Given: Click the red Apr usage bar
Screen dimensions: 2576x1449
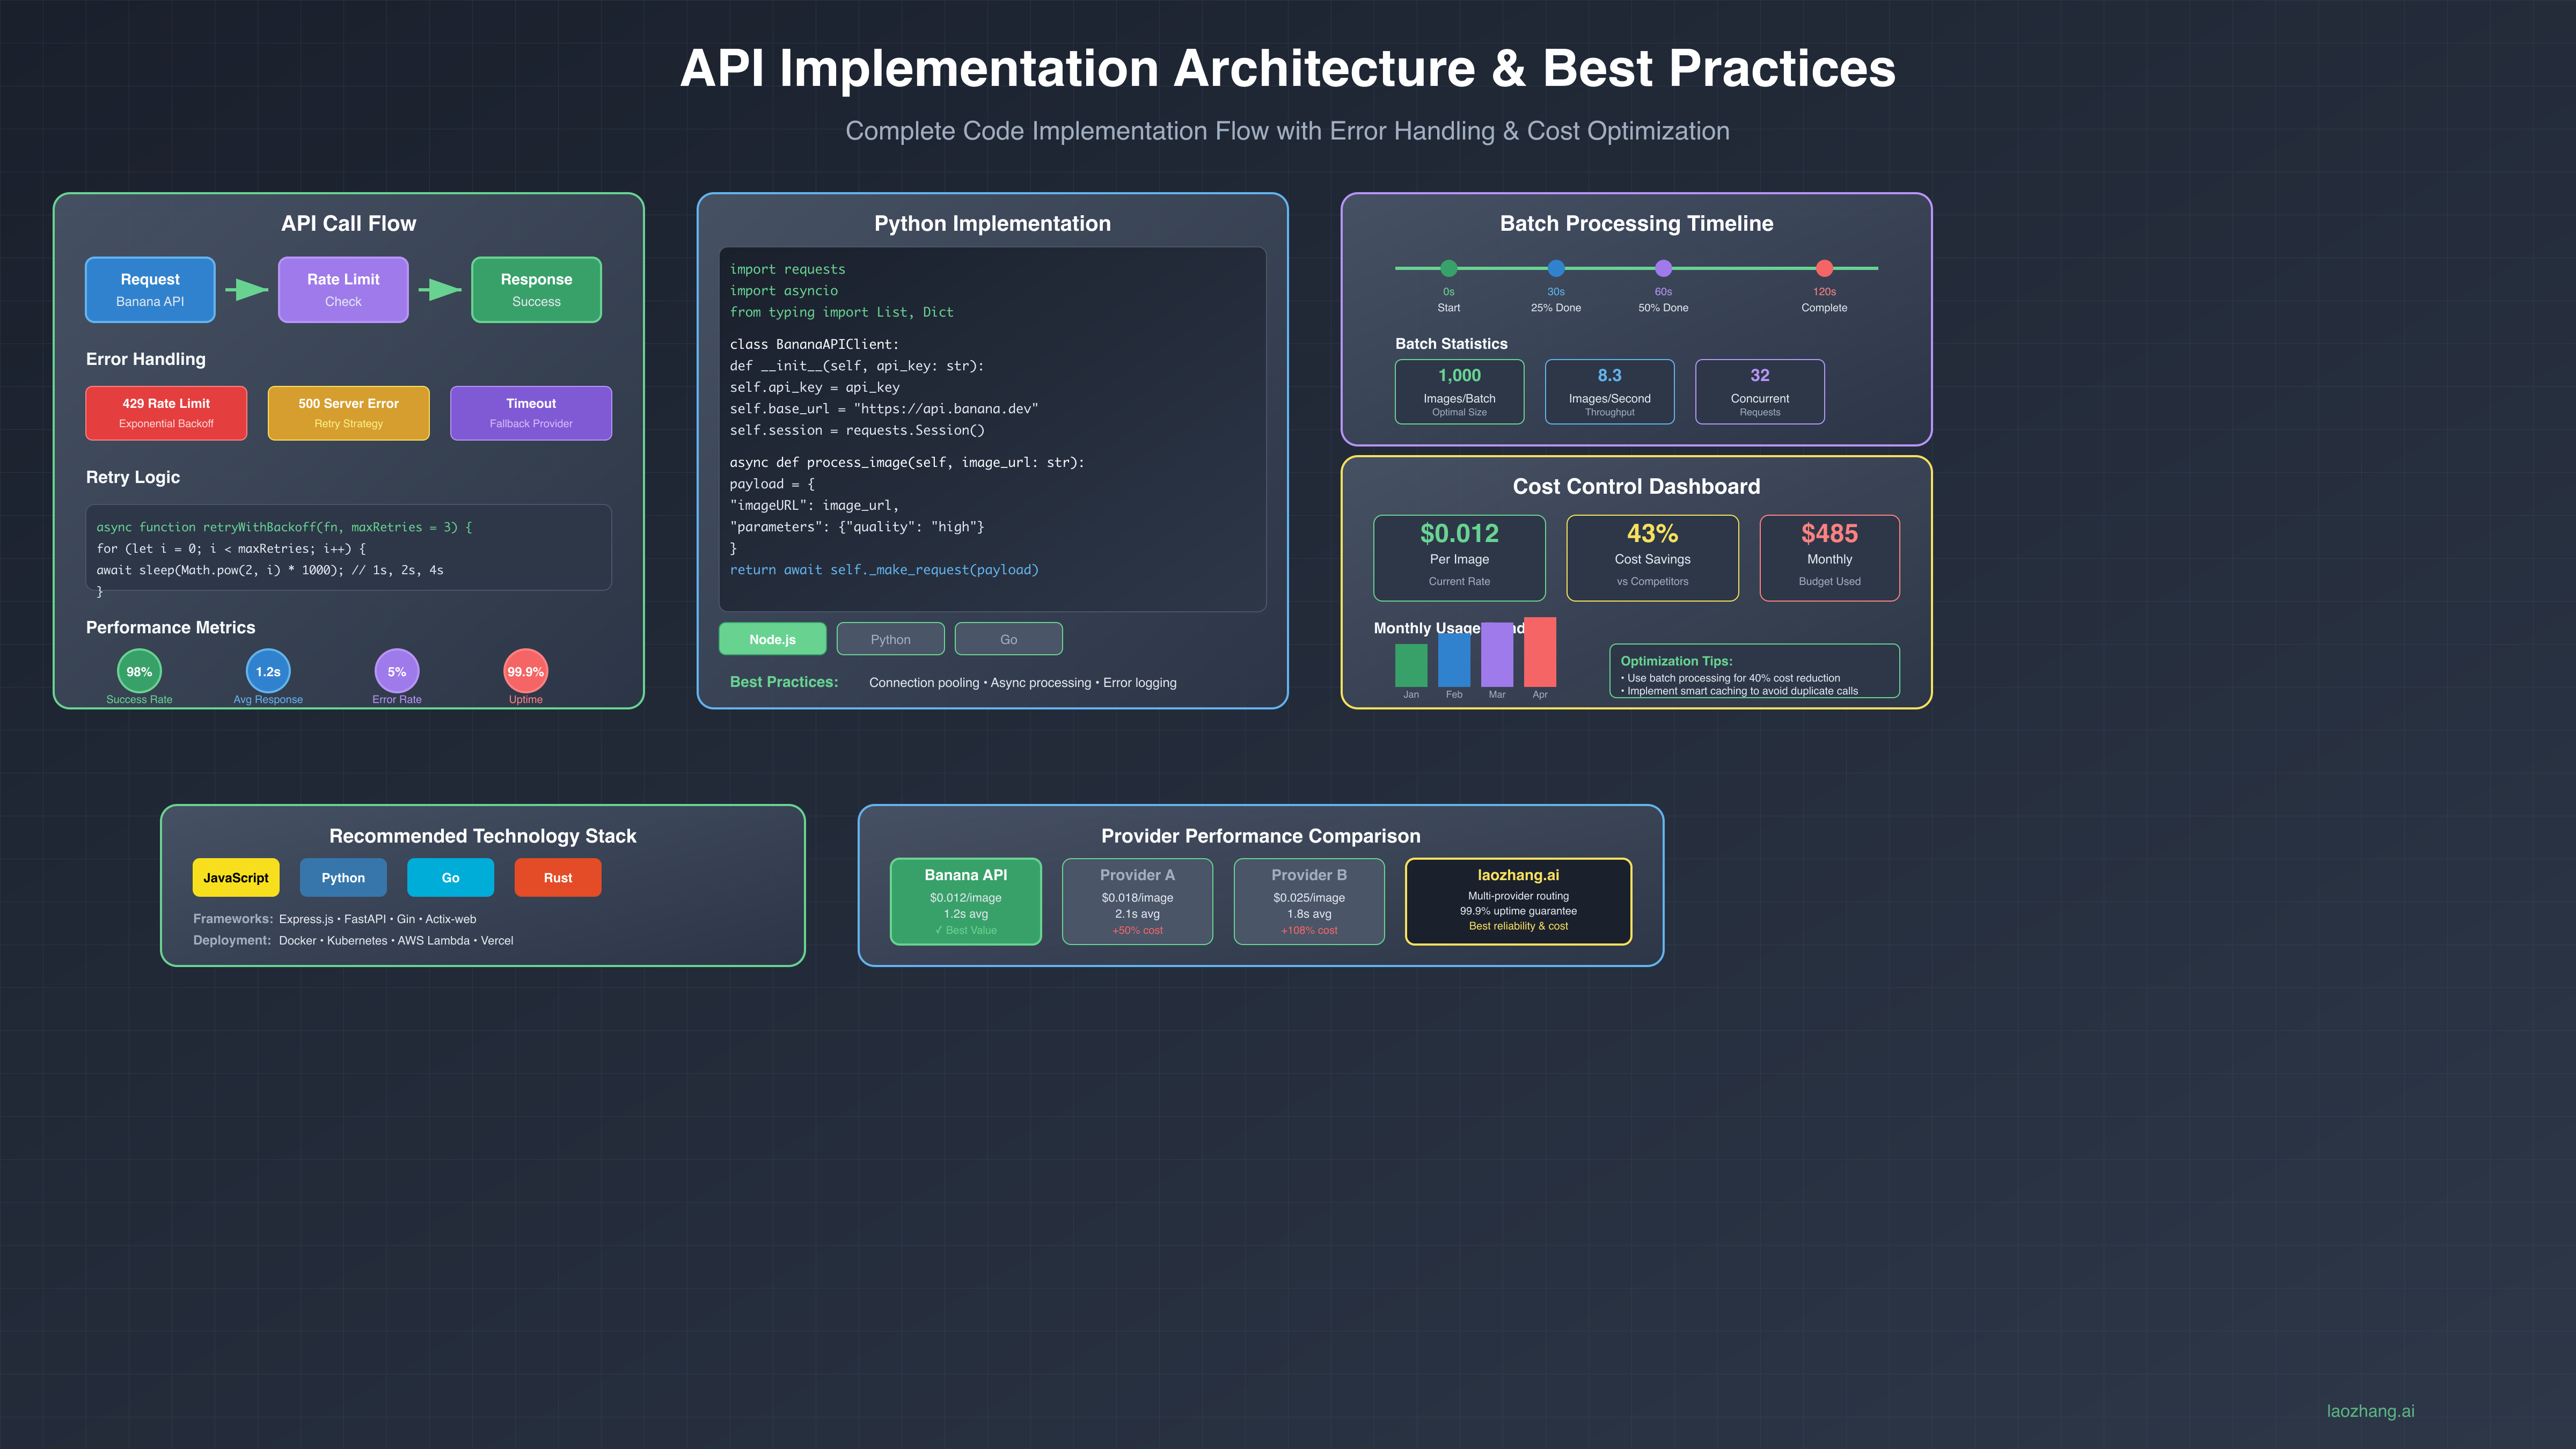Looking at the screenshot, I should pos(1540,651).
